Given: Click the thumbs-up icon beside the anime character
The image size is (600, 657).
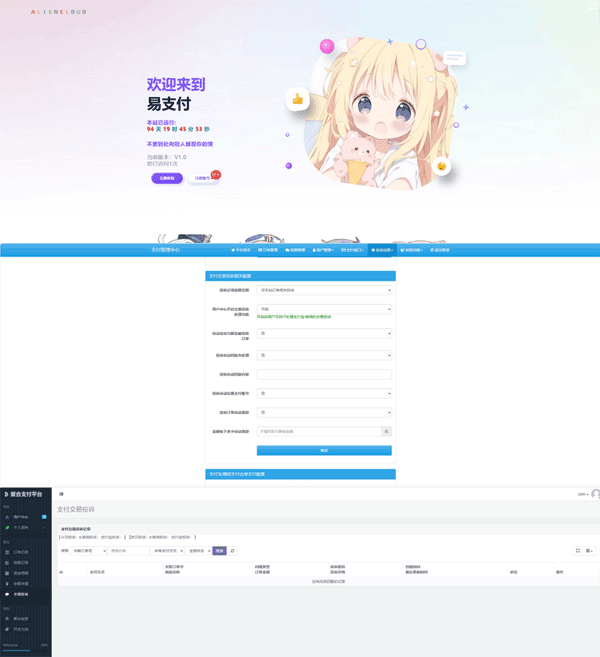Looking at the screenshot, I should pos(296,99).
